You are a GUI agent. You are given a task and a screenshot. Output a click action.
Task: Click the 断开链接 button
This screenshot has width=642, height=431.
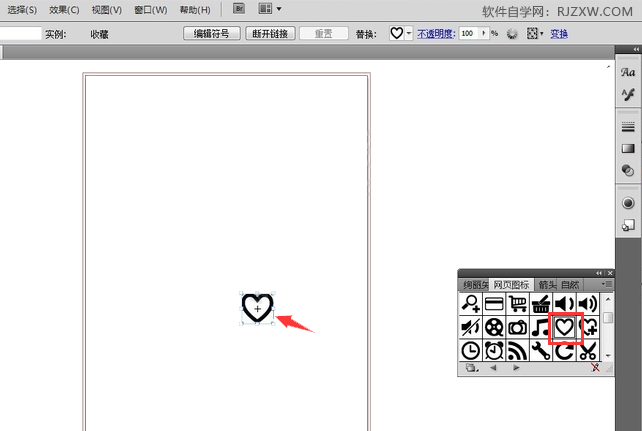click(270, 34)
